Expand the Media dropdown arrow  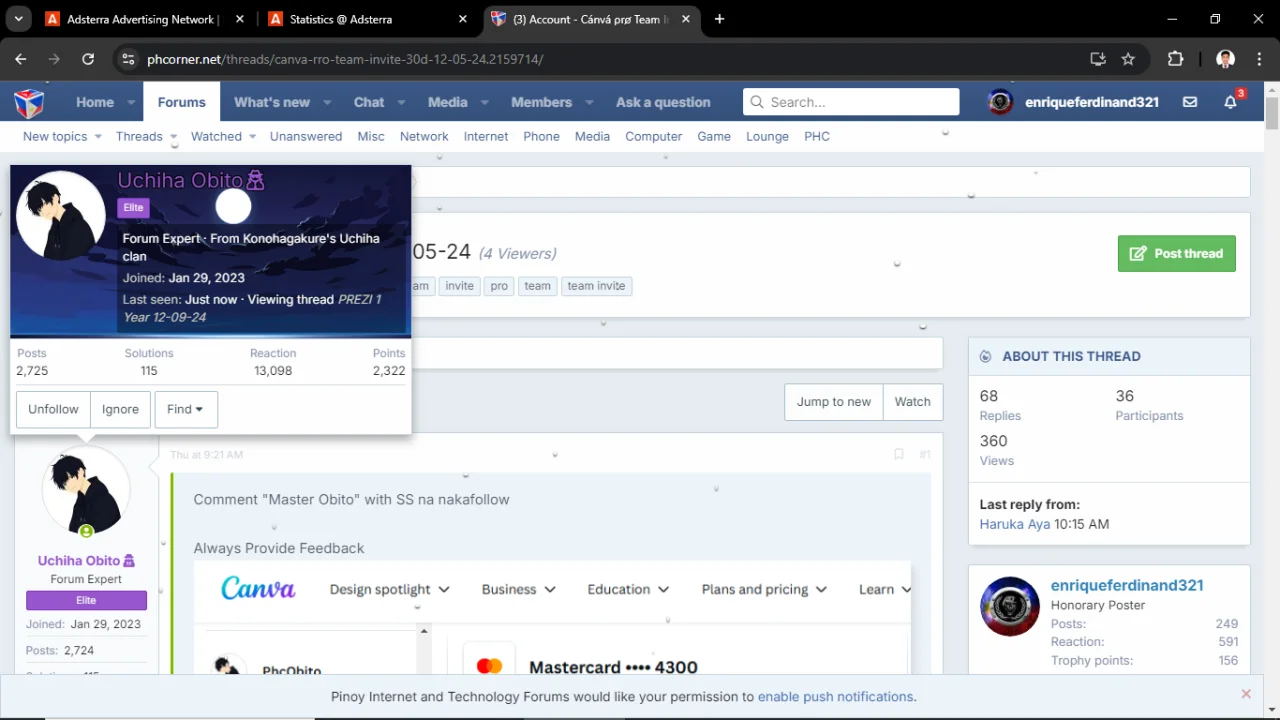click(x=484, y=102)
